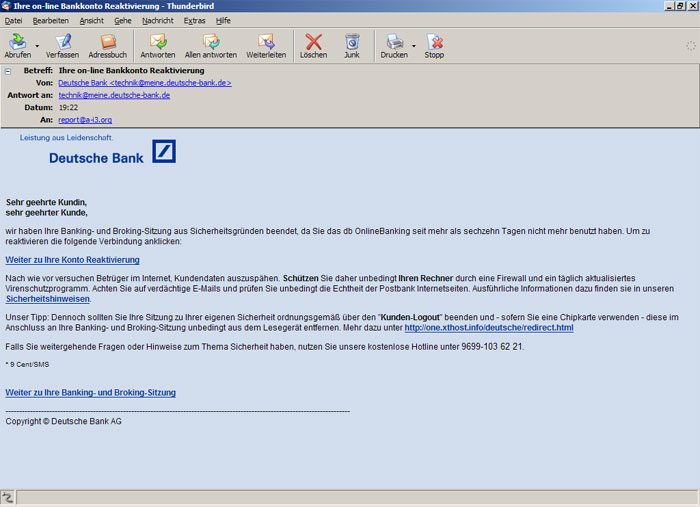Click the status bar online/offline icon

[8, 498]
